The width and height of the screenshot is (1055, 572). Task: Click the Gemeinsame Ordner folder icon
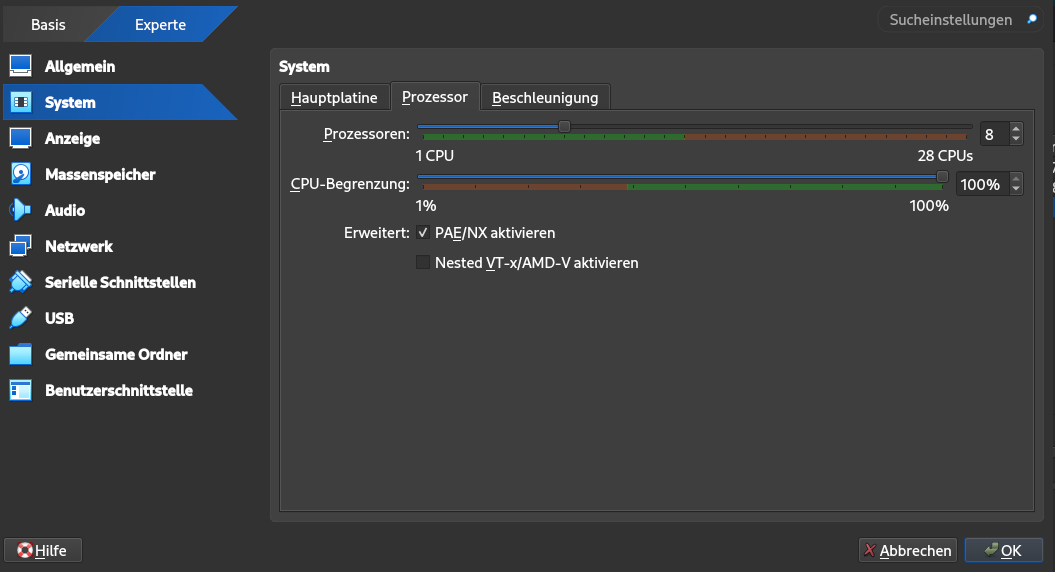pyautogui.click(x=20, y=354)
